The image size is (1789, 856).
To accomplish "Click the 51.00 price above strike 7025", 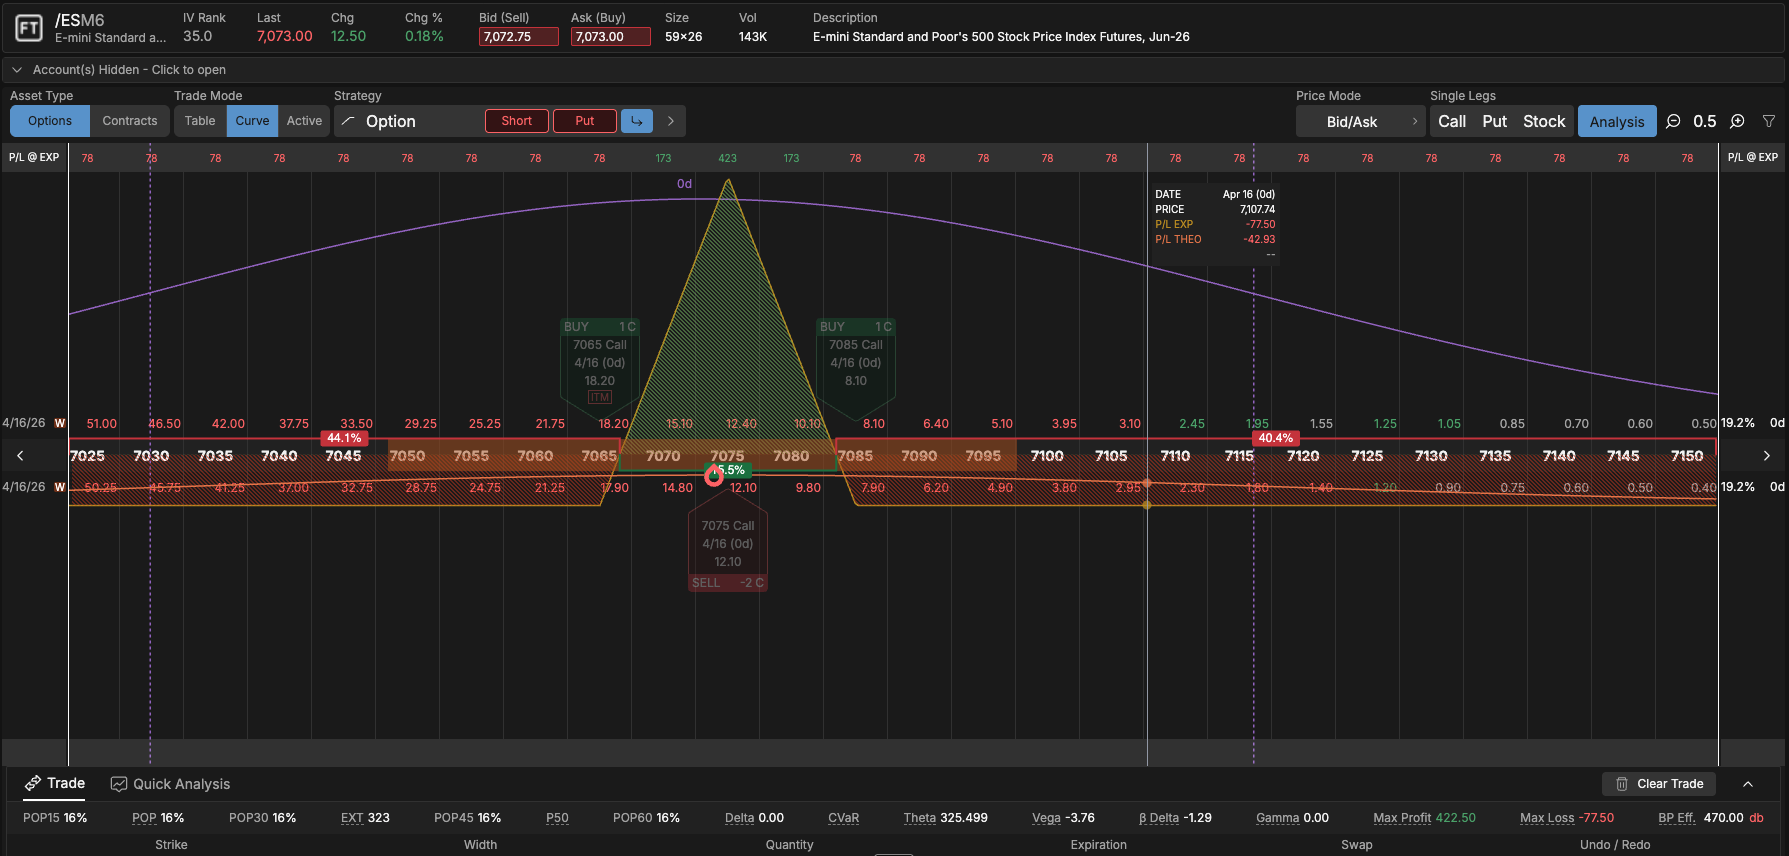I will click(102, 424).
